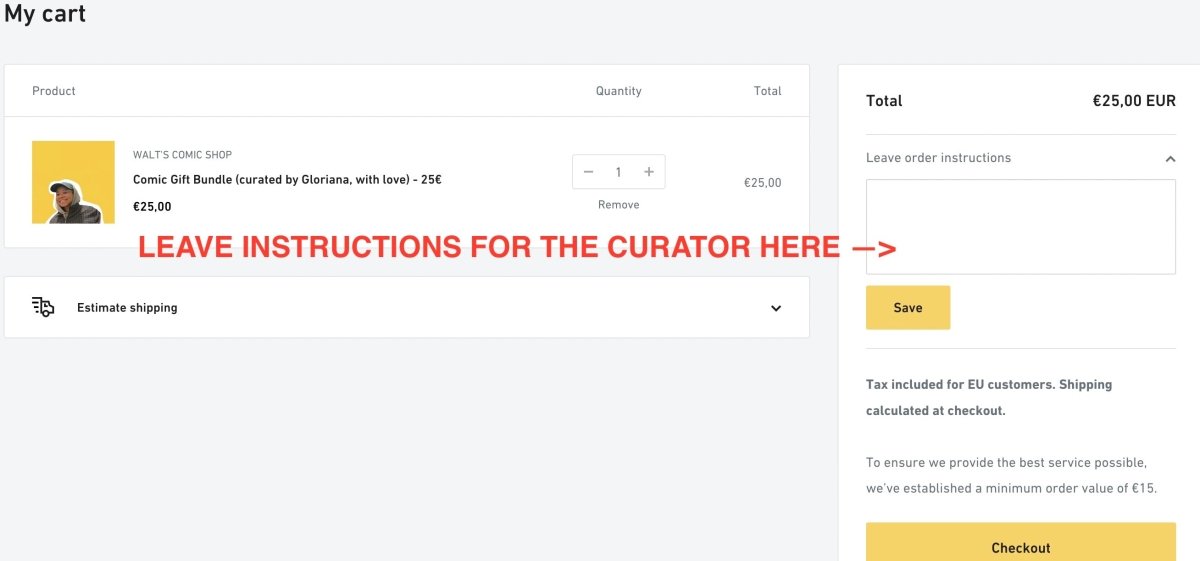The width and height of the screenshot is (1200, 561).
Task: Expand the Estimate shipping chevron
Action: pos(776,308)
